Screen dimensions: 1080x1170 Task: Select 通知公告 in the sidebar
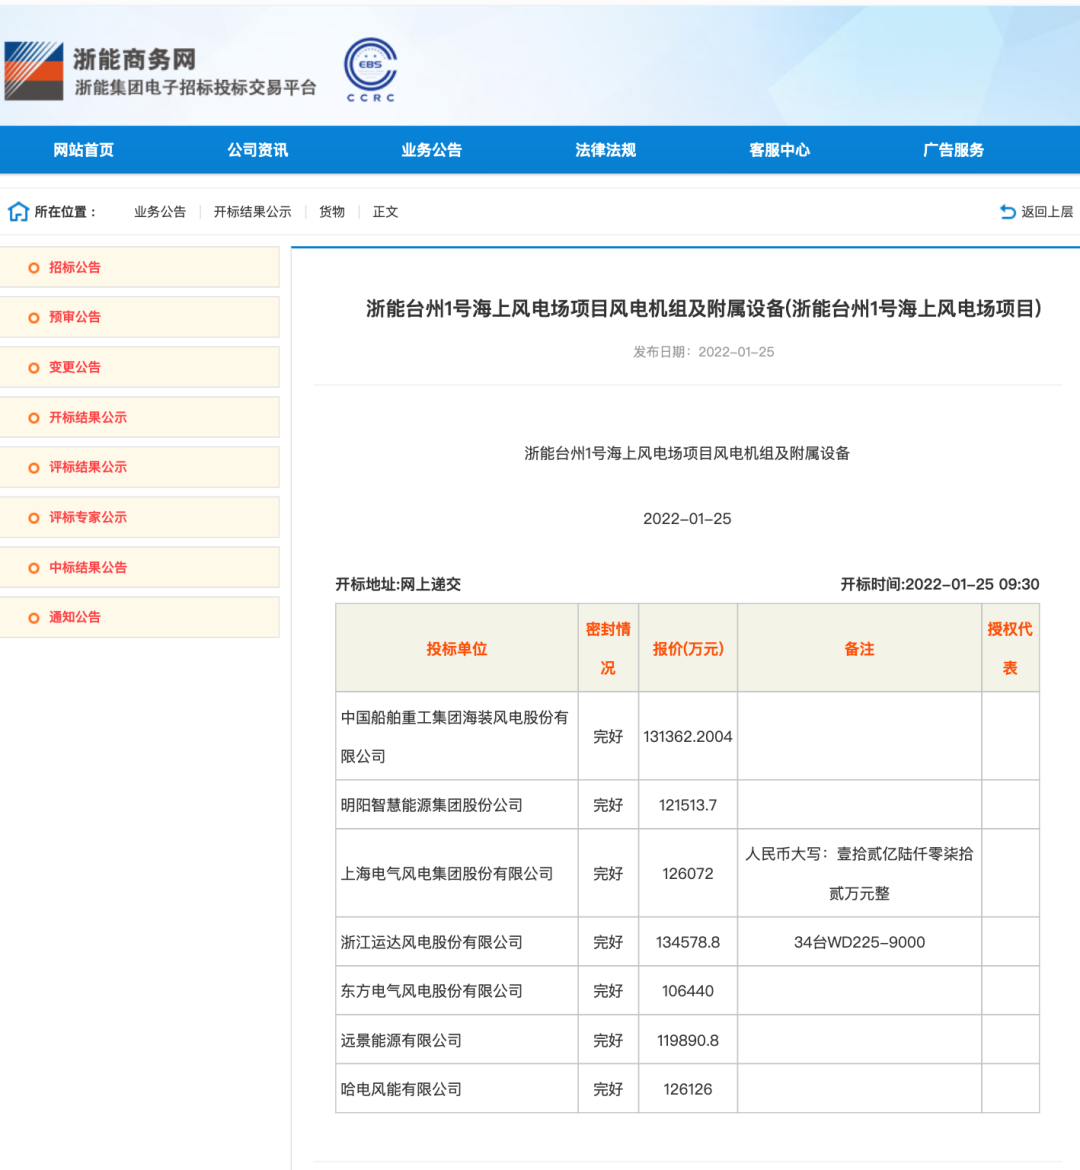pyautogui.click(x=140, y=617)
